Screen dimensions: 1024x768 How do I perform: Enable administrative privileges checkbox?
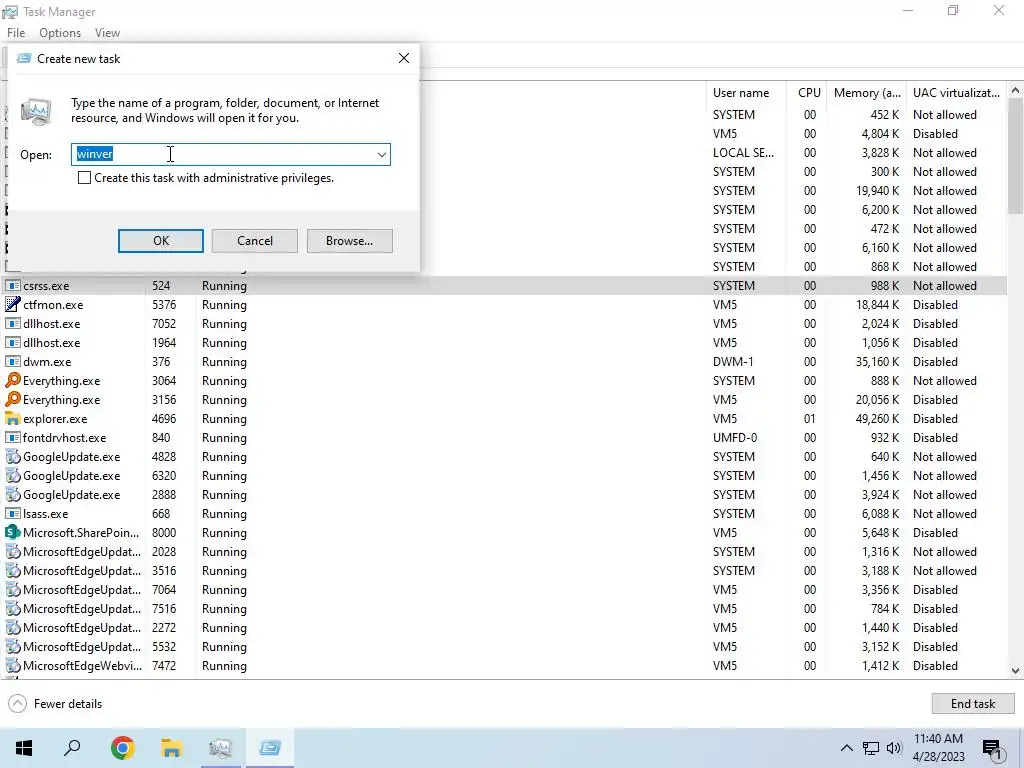84,178
